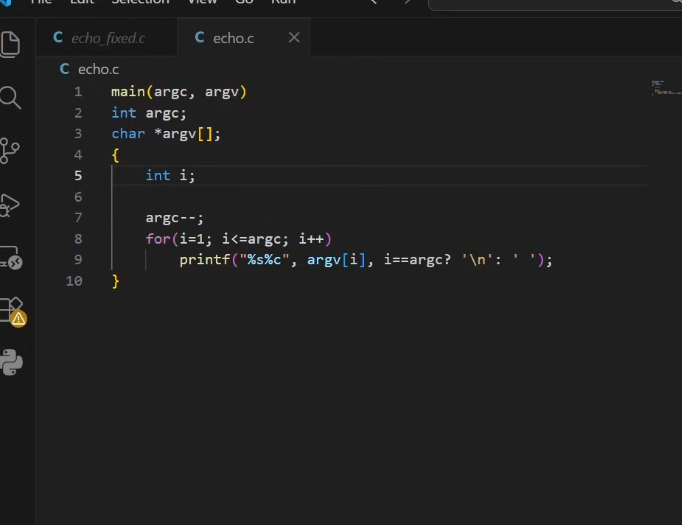The height and width of the screenshot is (525, 682).
Task: Place cursor on the argc-- line
Action: click(x=175, y=218)
